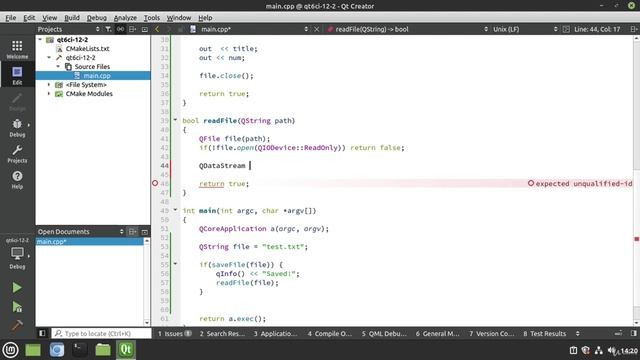Click the volume icon in system tray

[x=612, y=350]
